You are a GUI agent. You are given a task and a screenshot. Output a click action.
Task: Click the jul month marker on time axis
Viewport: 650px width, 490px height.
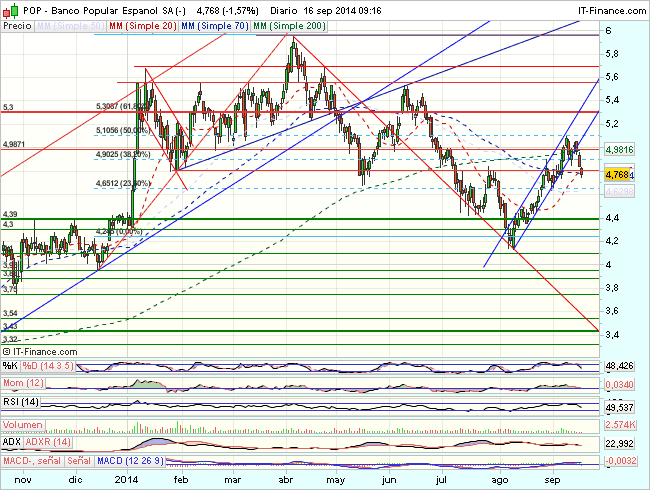point(441,480)
